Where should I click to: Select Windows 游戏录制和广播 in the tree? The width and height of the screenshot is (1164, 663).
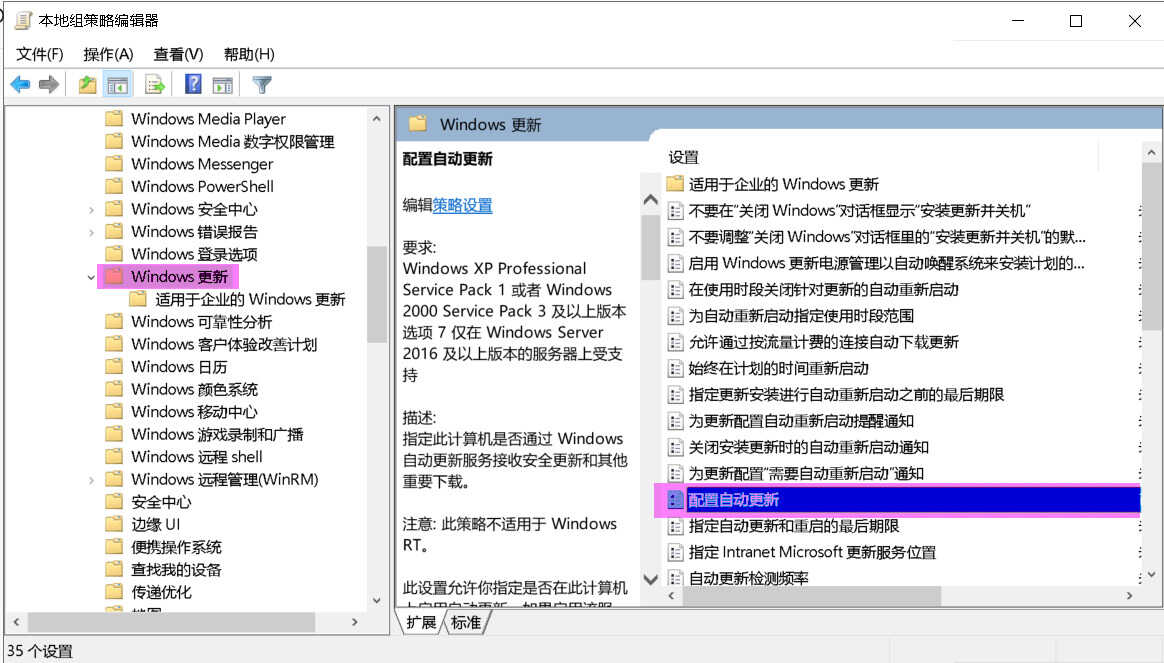point(218,434)
